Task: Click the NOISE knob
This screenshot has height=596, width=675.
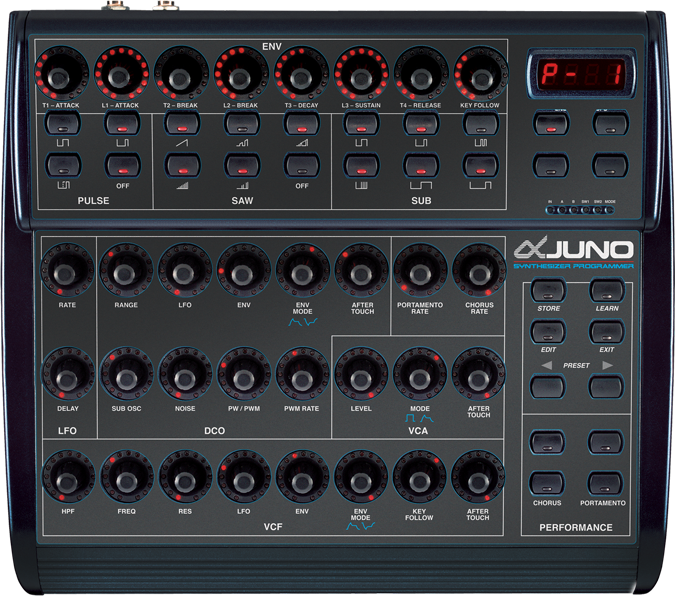Action: coord(185,374)
